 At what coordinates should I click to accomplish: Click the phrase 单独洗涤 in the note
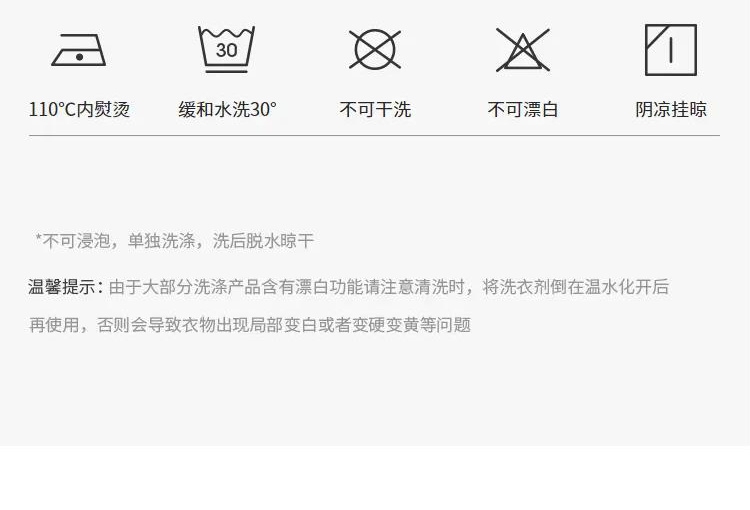click(161, 241)
